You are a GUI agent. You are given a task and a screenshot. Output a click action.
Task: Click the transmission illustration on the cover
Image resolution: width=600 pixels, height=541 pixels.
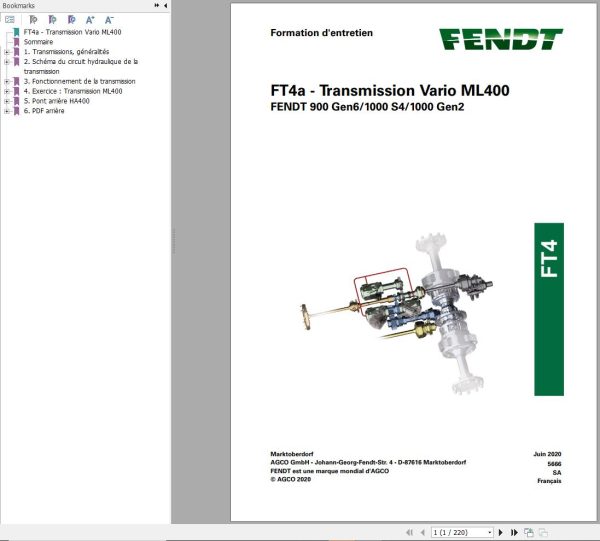pyautogui.click(x=396, y=313)
